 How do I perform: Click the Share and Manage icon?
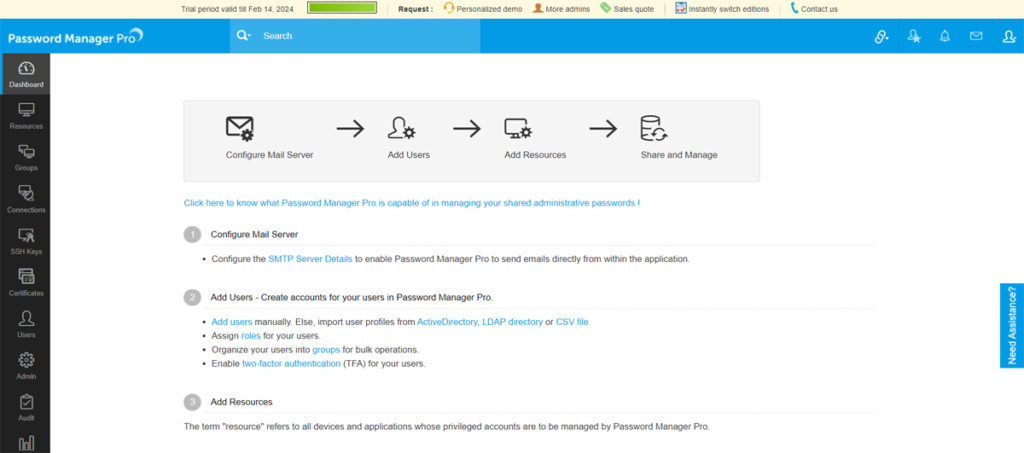click(x=653, y=129)
